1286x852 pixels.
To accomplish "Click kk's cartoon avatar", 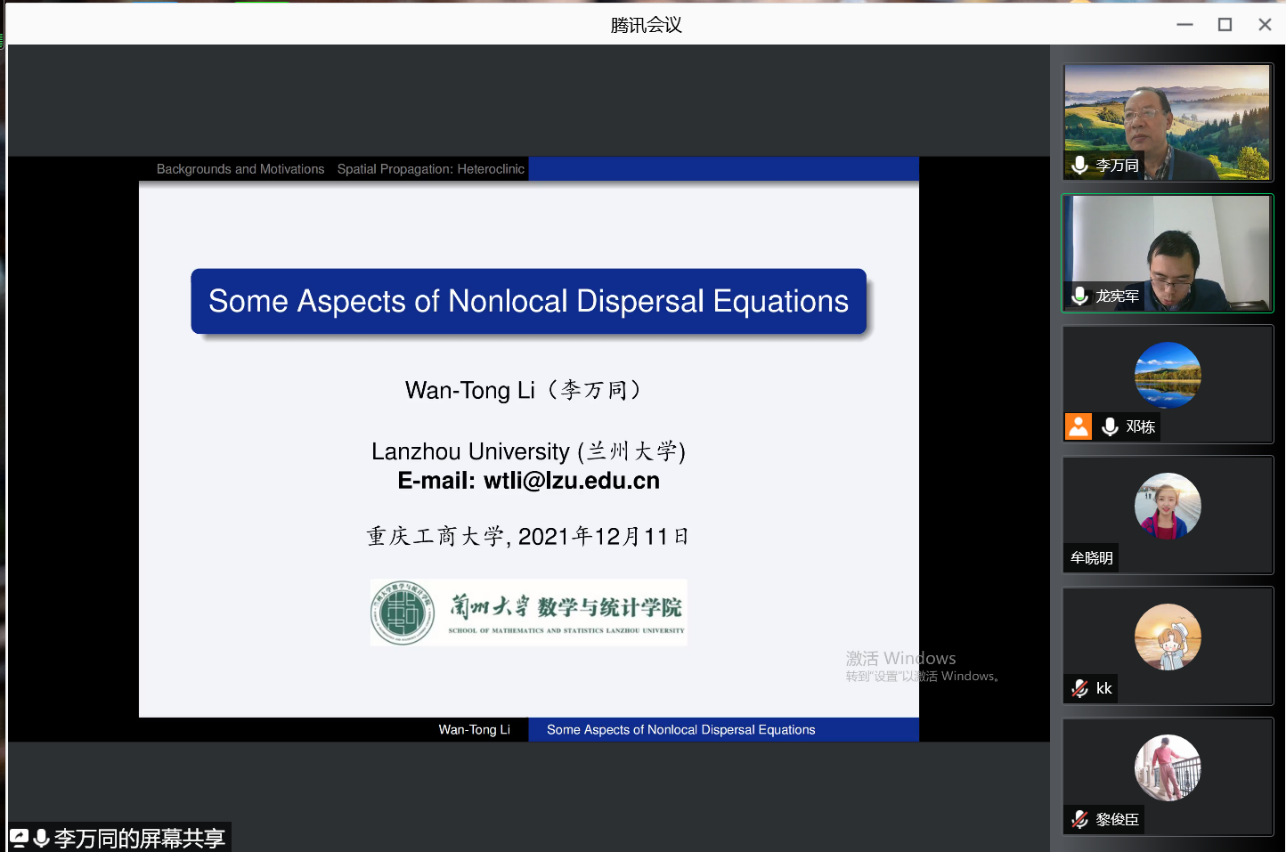I will point(1167,637).
